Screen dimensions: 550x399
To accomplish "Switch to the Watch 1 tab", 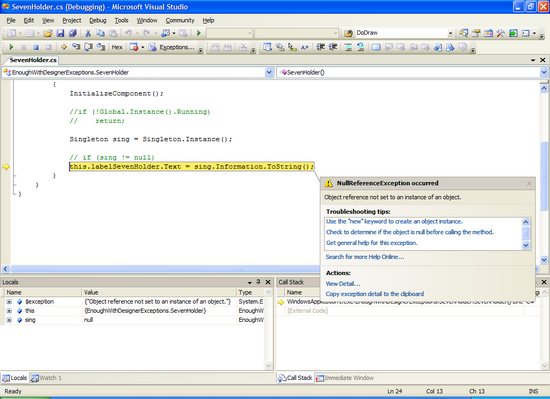I will 46,378.
